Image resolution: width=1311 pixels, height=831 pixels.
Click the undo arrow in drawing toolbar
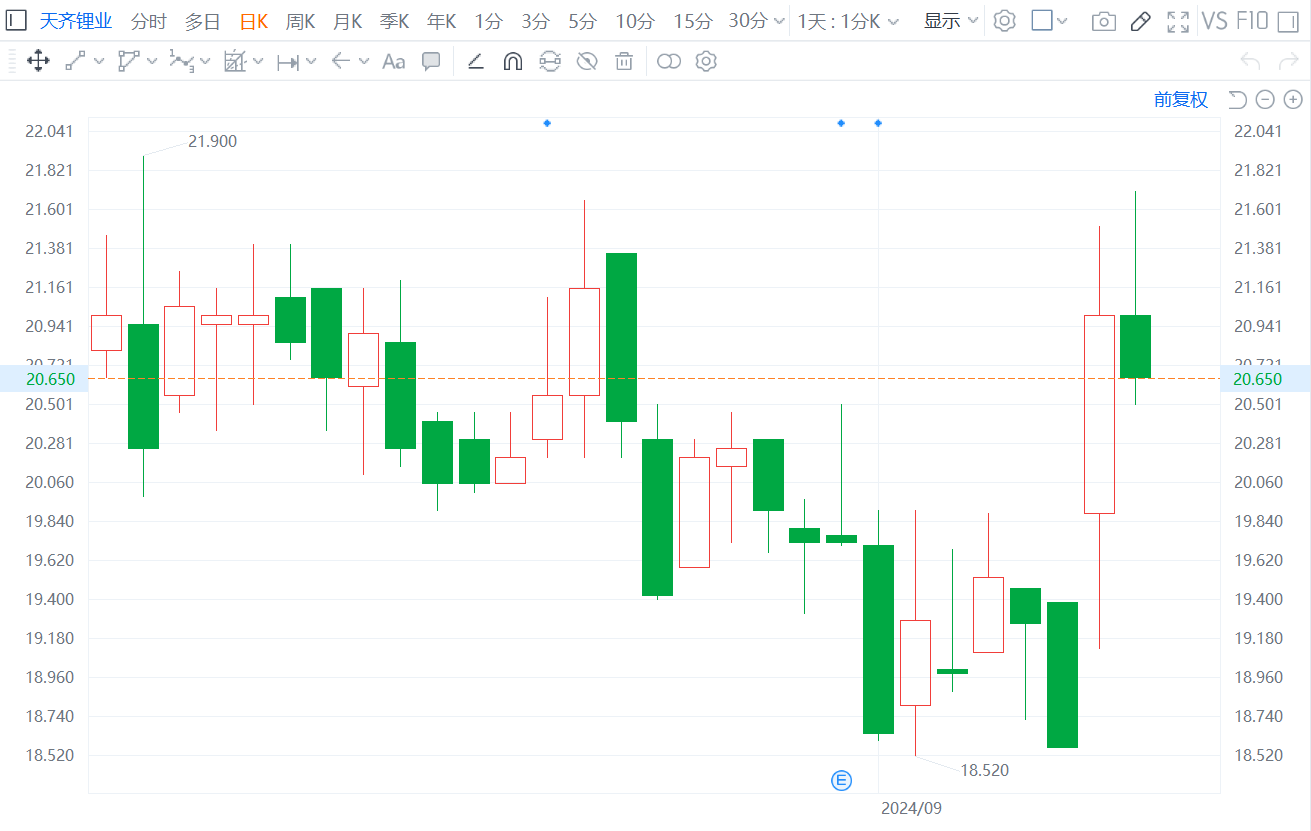coord(1250,62)
